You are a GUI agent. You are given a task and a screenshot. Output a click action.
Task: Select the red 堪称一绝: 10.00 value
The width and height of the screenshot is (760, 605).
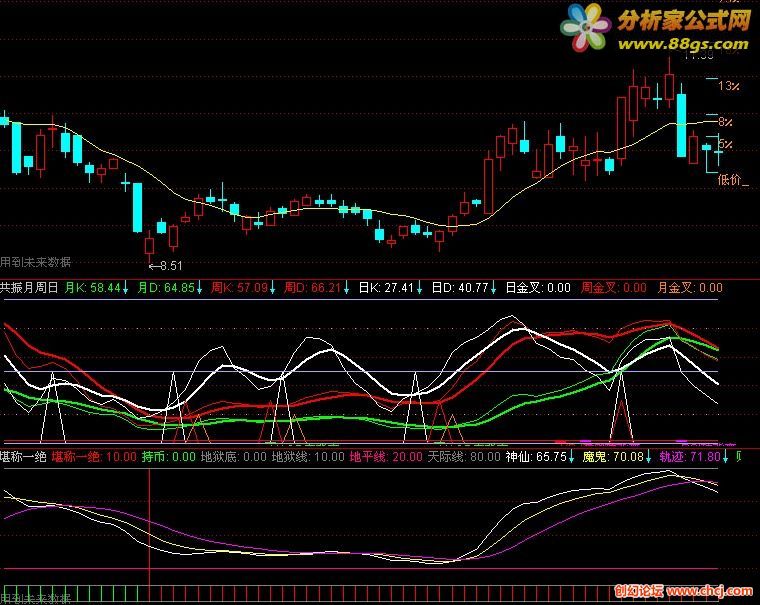click(94, 457)
